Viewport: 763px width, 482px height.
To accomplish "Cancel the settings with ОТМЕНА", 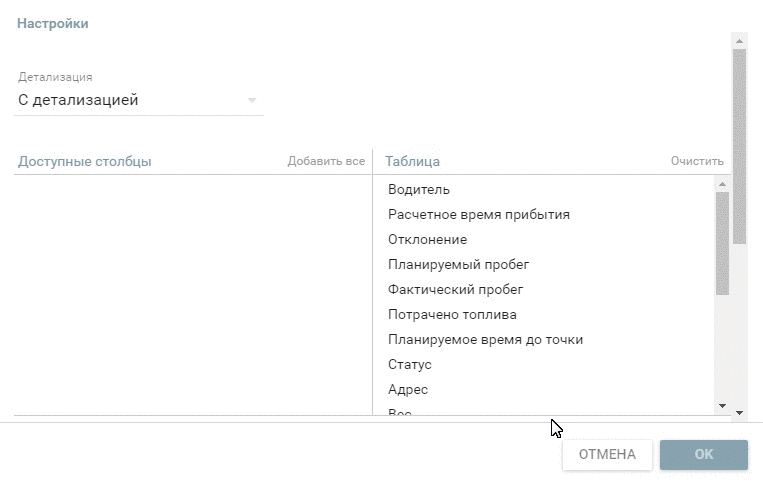I will click(607, 454).
